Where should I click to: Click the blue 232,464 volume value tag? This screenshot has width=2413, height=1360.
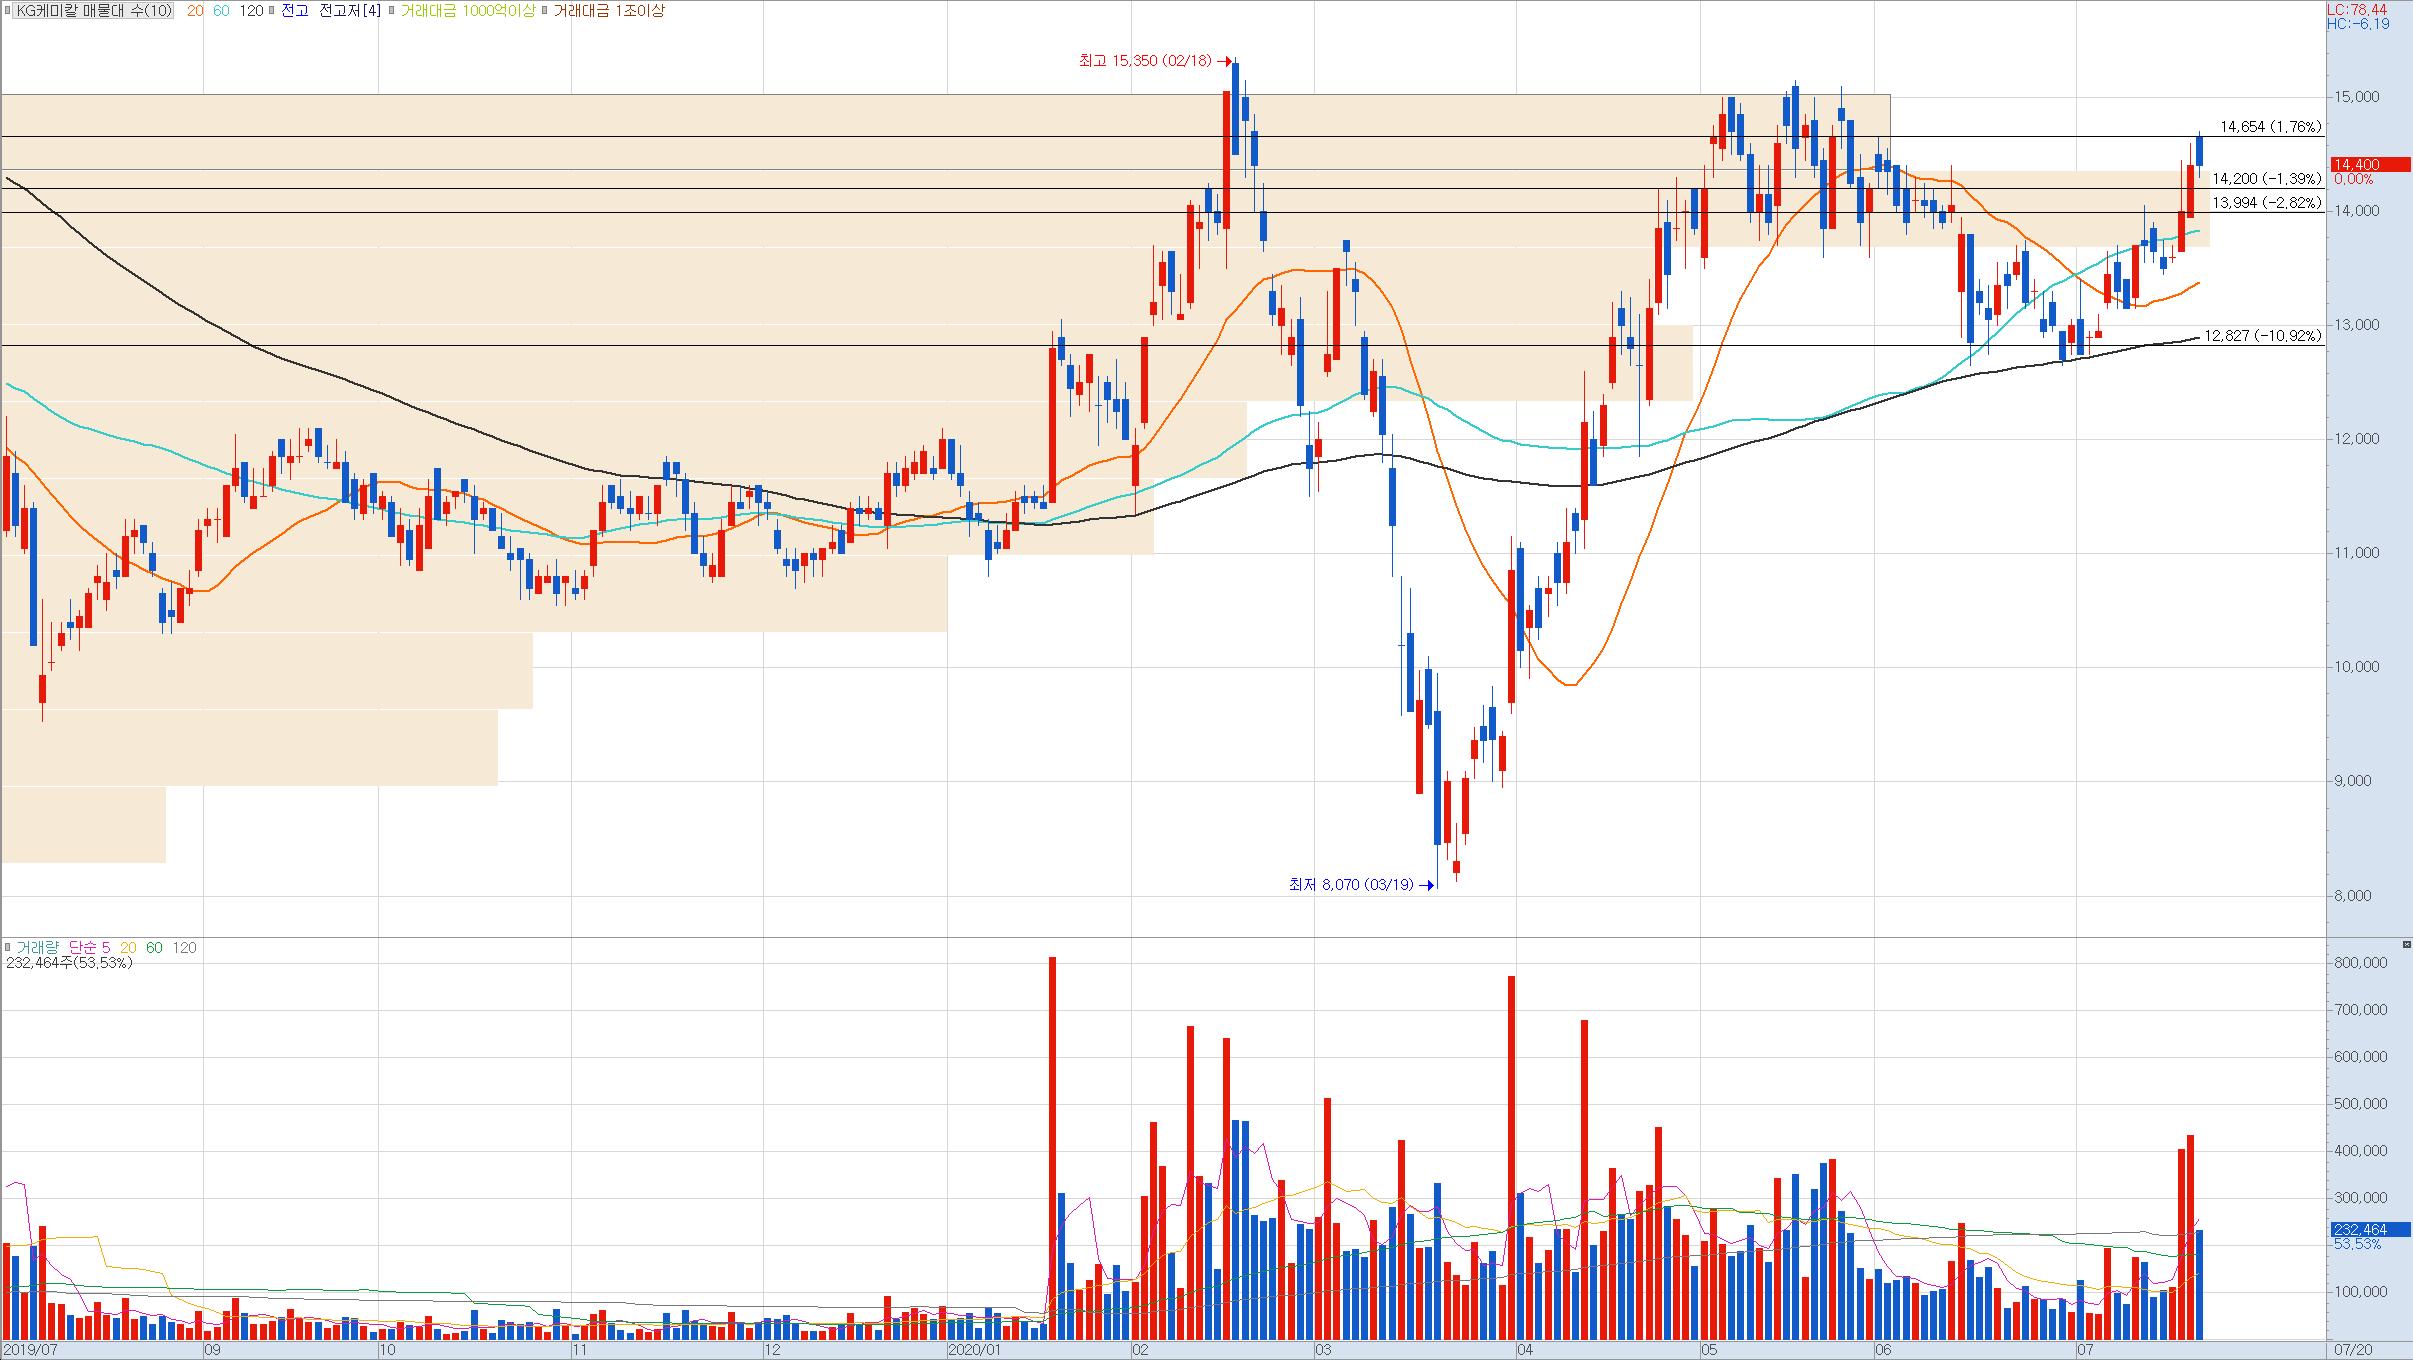point(2370,1230)
